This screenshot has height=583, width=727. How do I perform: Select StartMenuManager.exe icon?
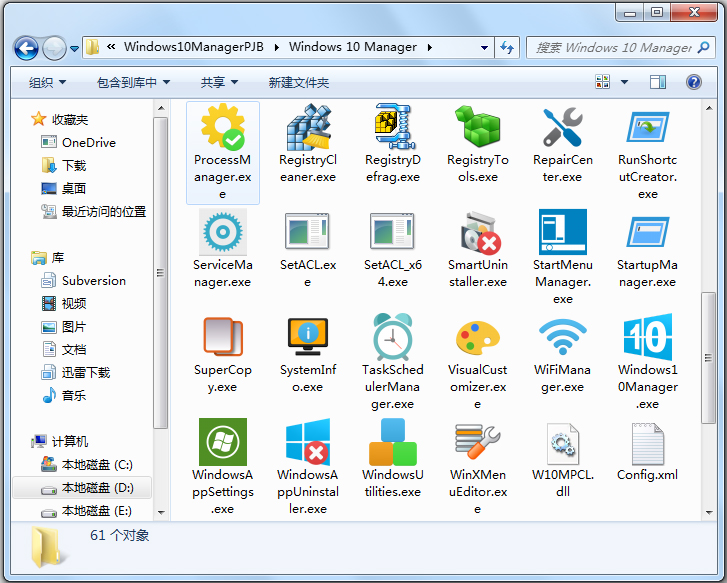[x=563, y=232]
